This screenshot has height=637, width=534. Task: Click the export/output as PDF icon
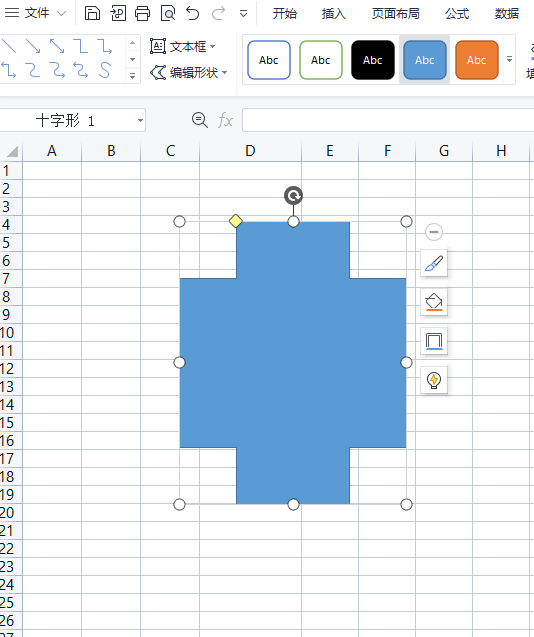coord(118,13)
